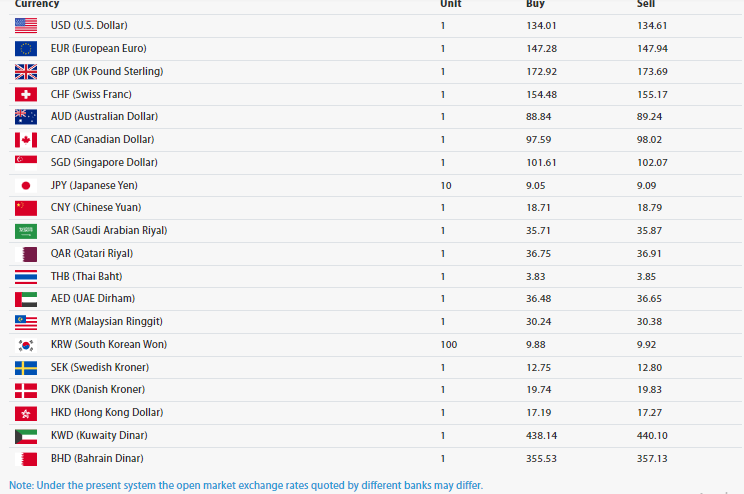Click the Buy column header
Image resolution: width=744 pixels, height=494 pixels.
tap(535, 4)
